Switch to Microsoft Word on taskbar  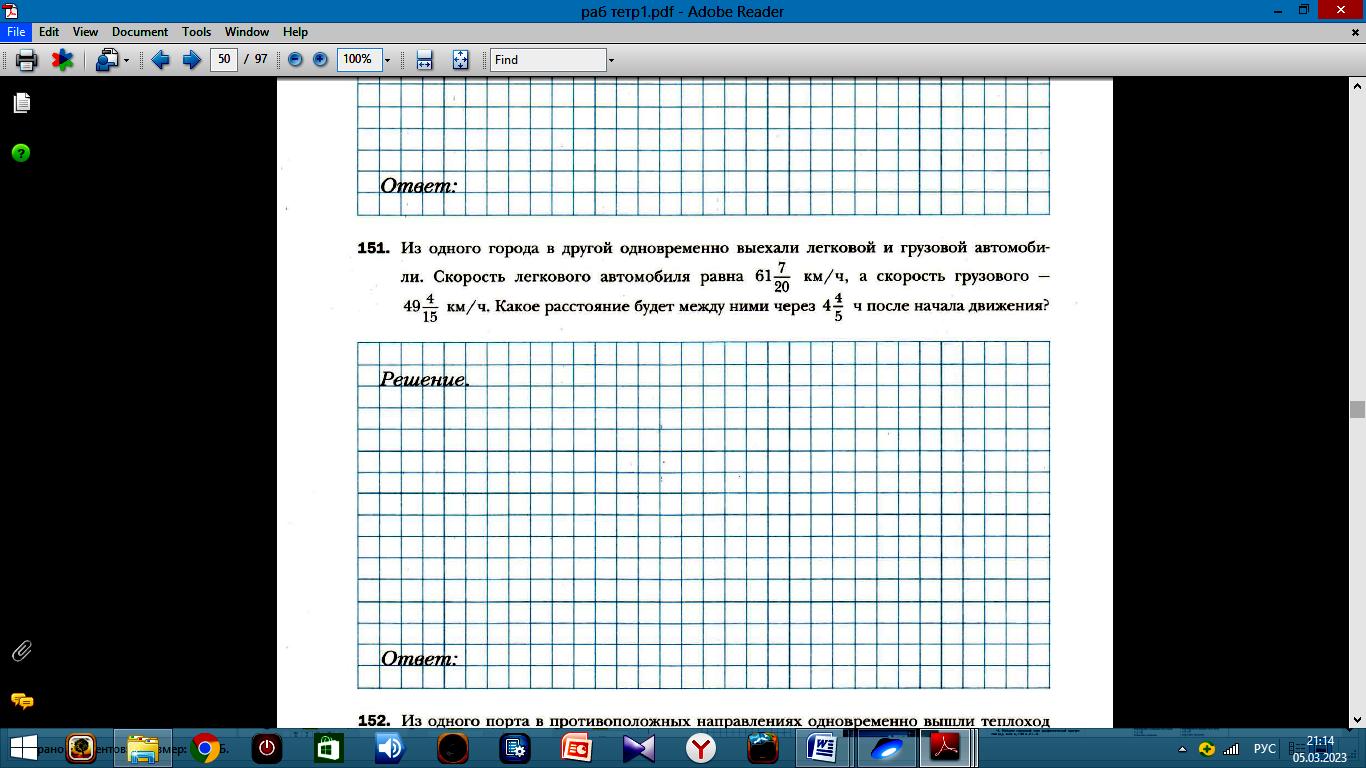[x=823, y=748]
